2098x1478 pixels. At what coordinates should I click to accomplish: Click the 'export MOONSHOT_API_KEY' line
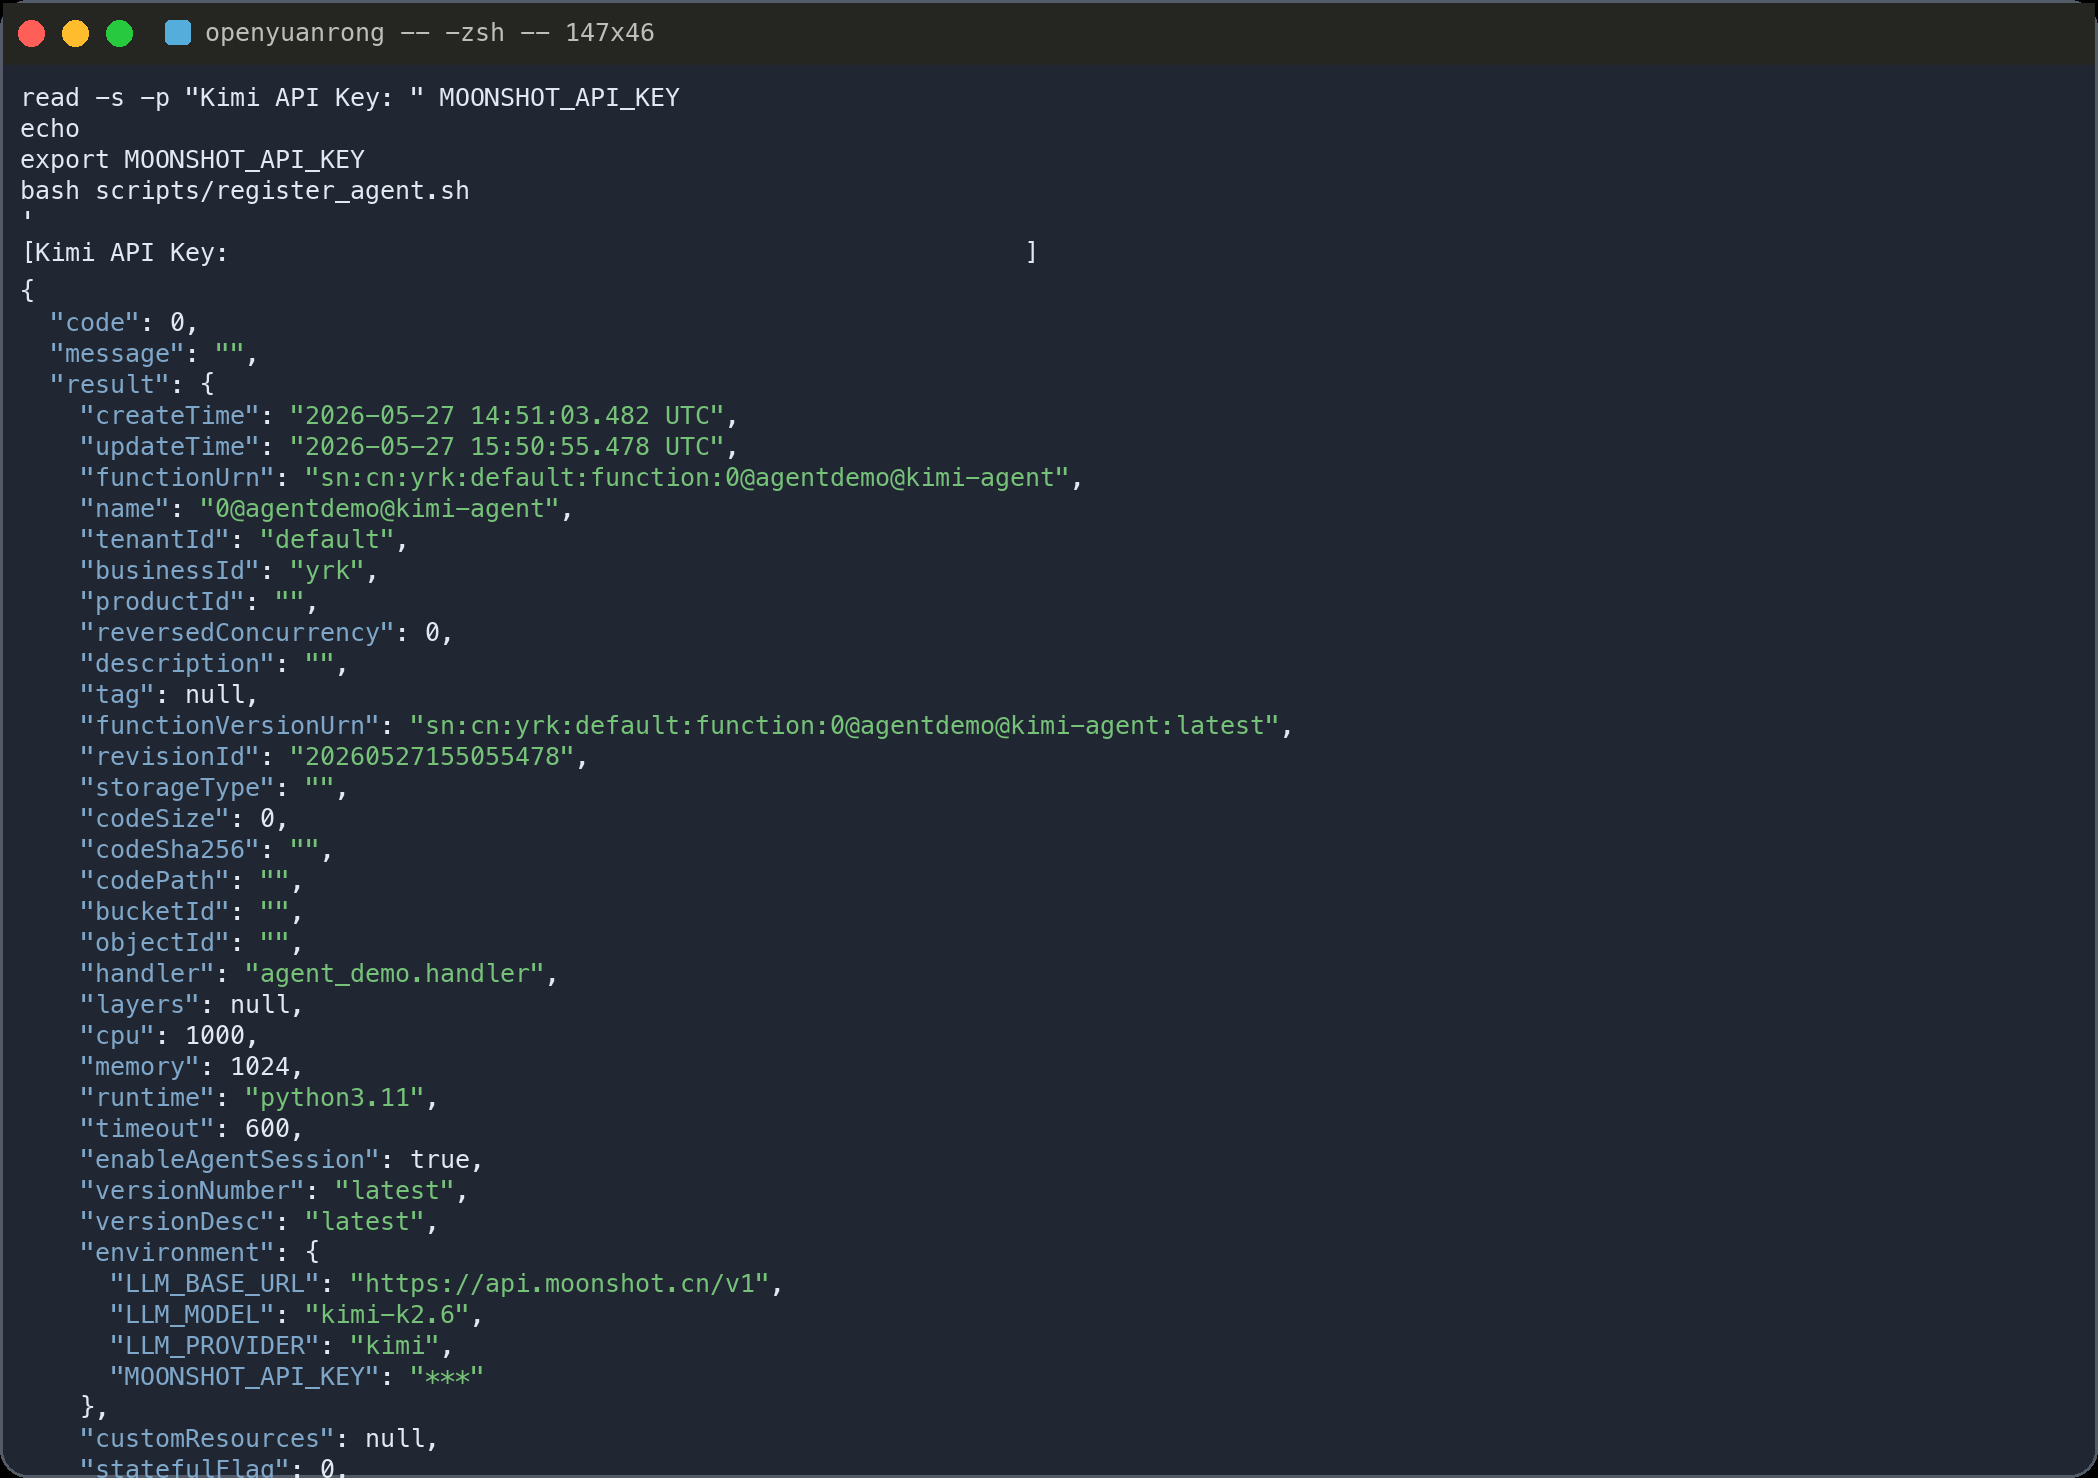click(192, 160)
